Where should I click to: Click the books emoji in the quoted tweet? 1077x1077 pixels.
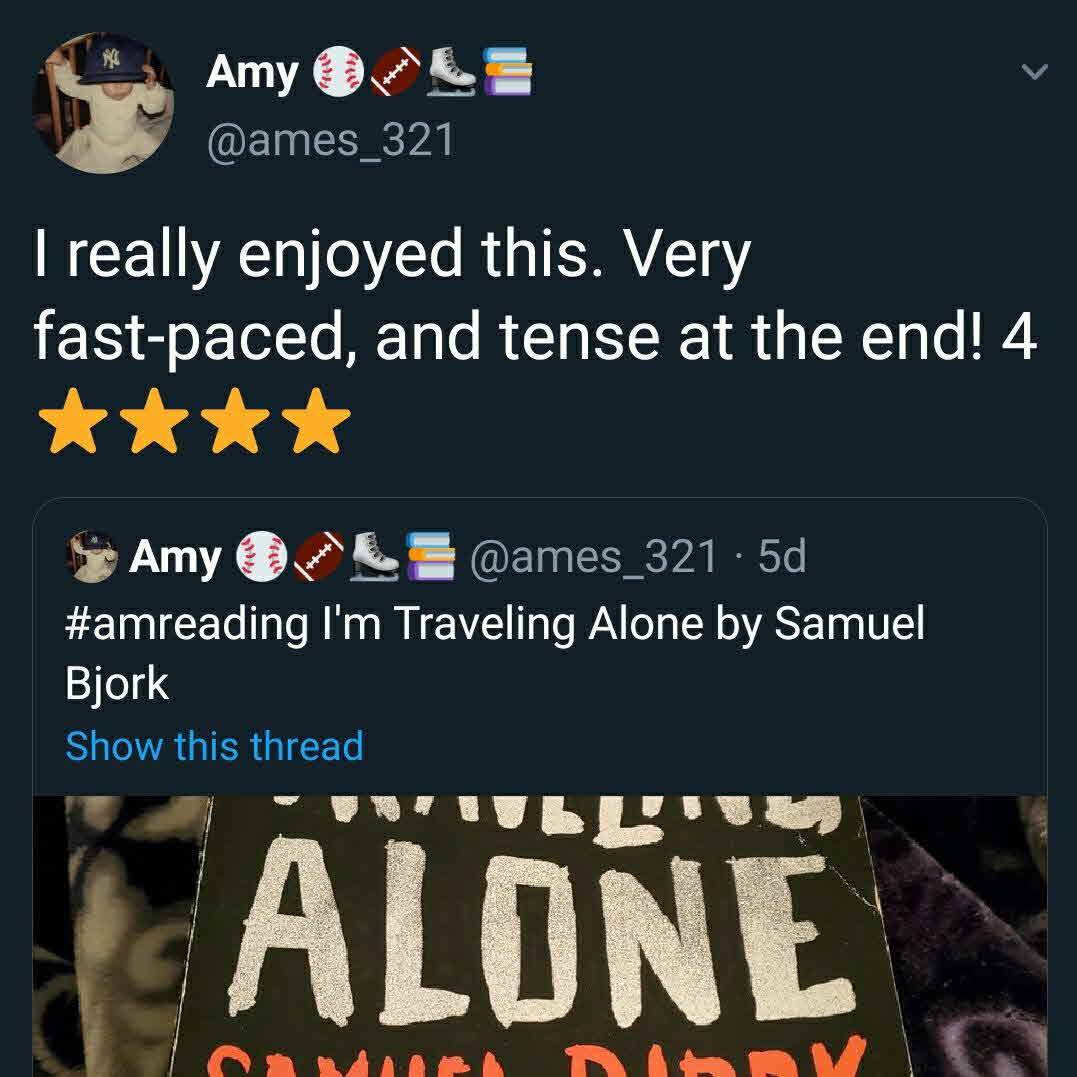430,556
